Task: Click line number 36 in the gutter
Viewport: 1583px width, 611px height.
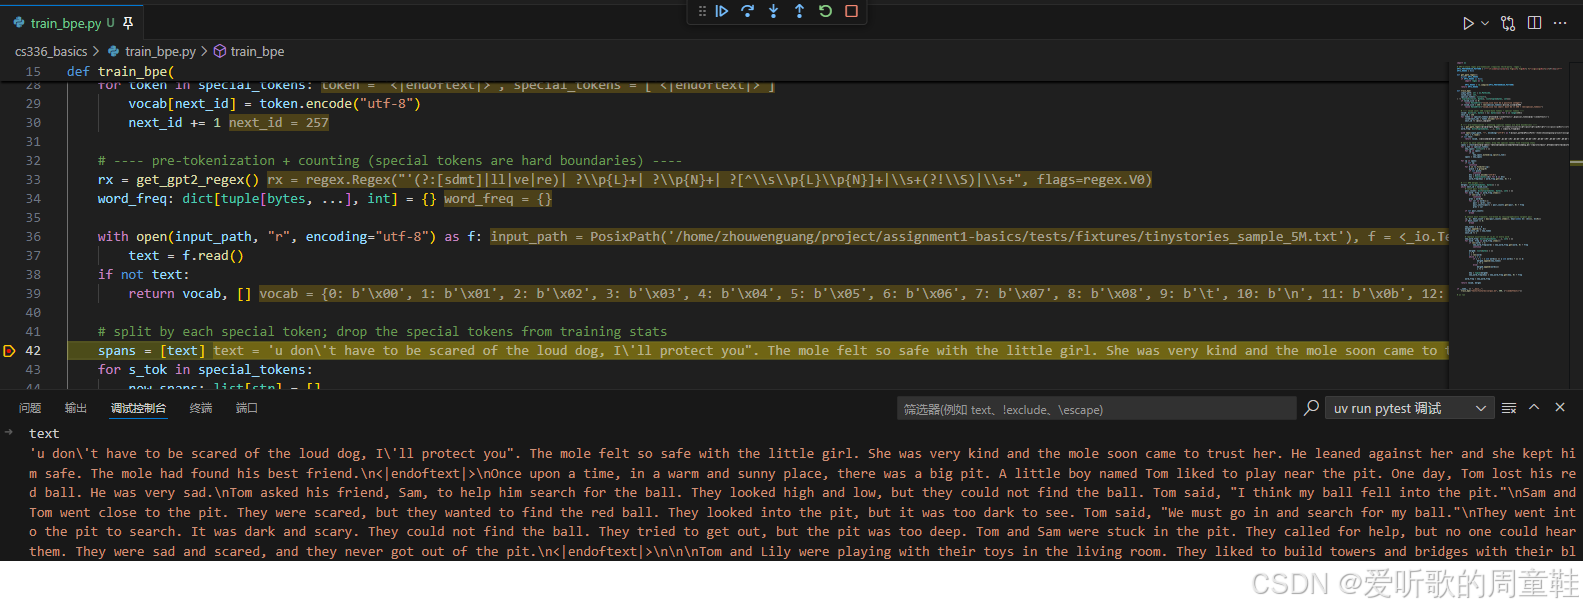Action: (x=33, y=237)
